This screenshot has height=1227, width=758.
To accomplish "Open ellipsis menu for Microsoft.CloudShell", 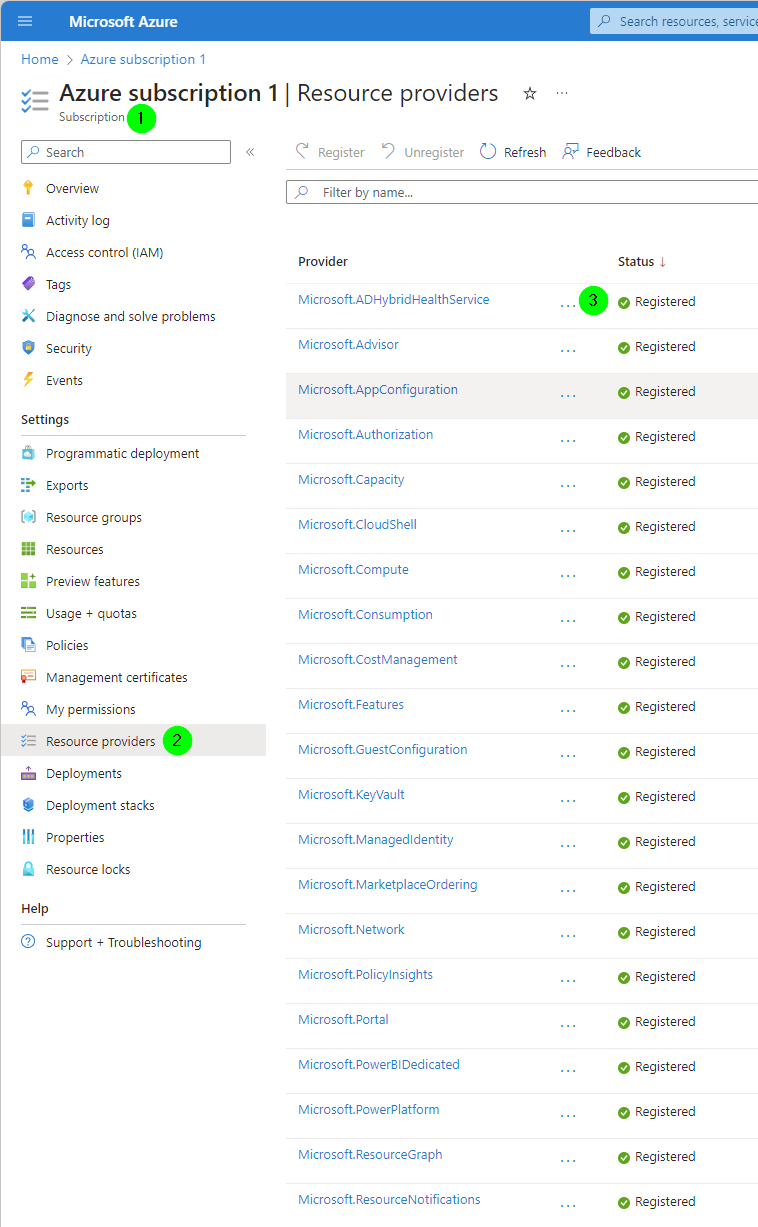I will 568,530.
